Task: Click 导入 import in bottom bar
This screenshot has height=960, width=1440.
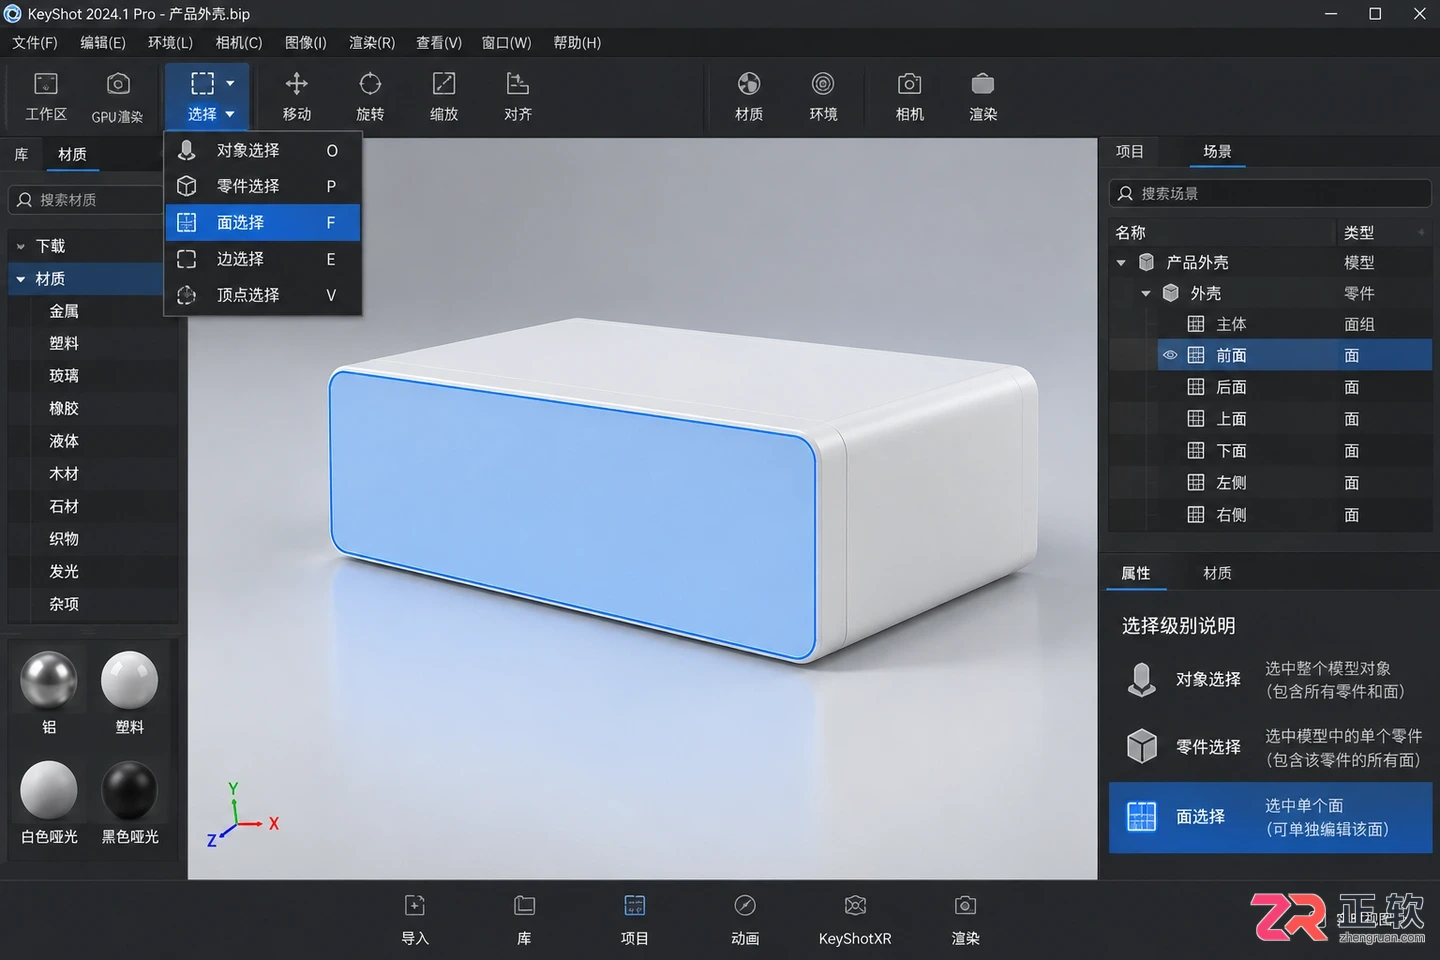Action: point(415,920)
